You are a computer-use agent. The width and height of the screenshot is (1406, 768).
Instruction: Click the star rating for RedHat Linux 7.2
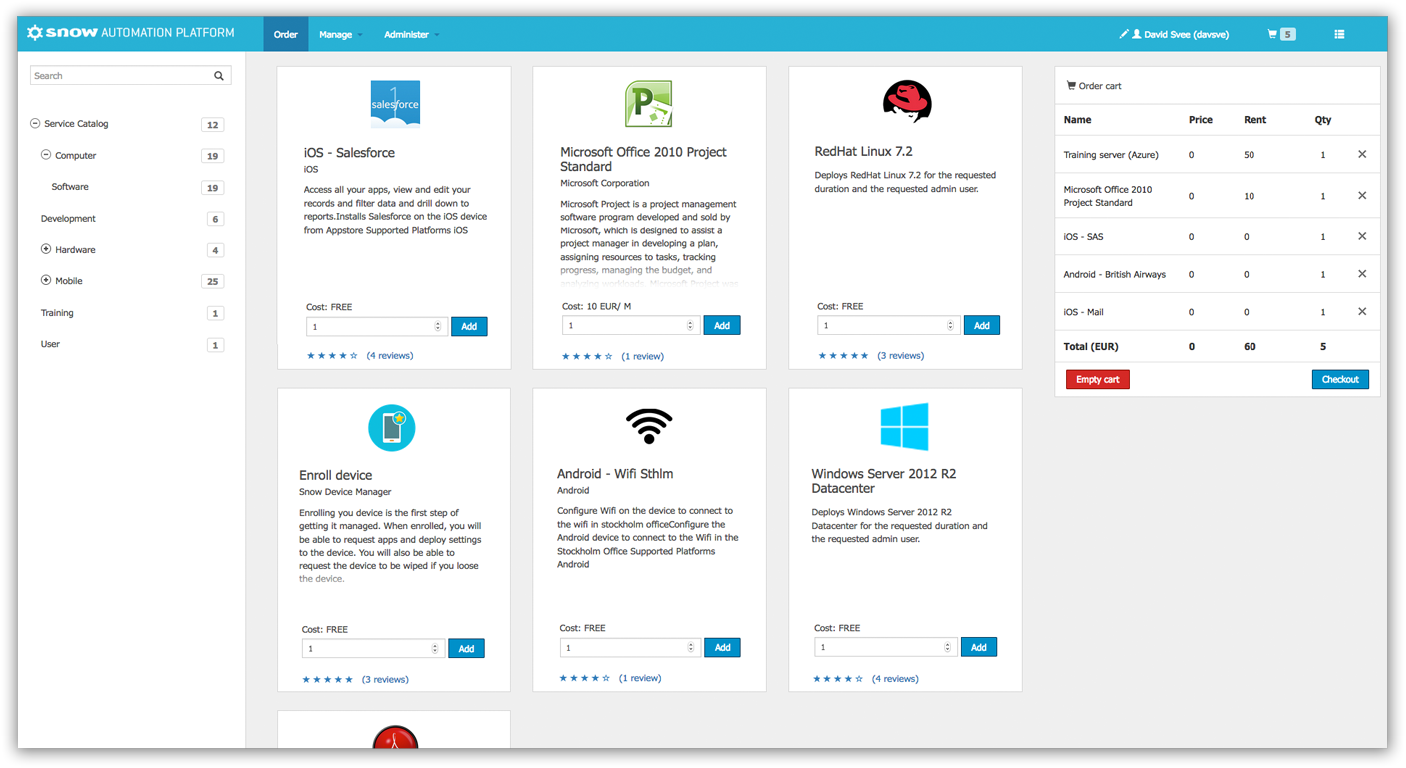[x=843, y=356]
